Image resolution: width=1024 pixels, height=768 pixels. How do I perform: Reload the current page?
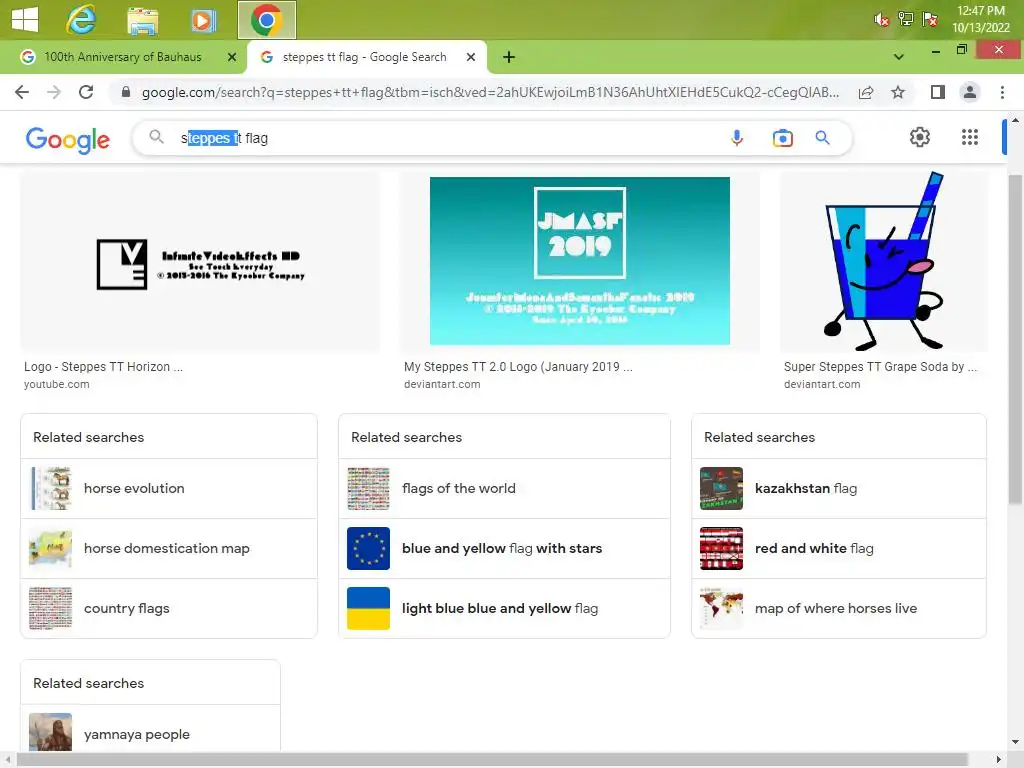click(86, 92)
